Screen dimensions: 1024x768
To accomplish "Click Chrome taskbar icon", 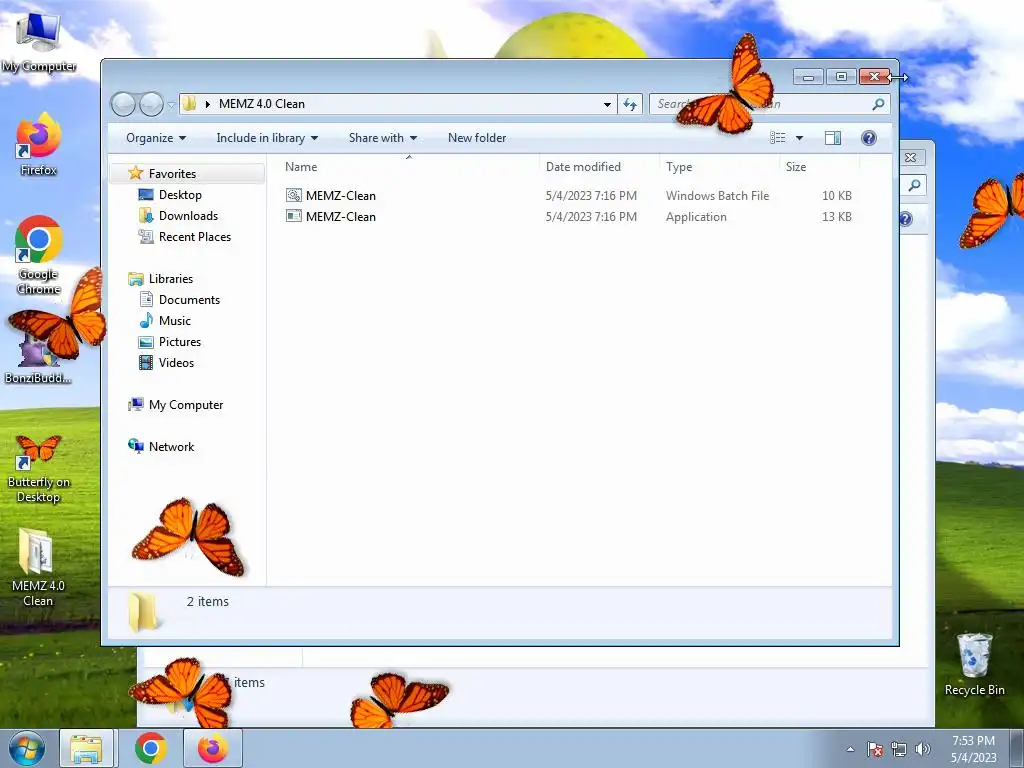I will (151, 748).
